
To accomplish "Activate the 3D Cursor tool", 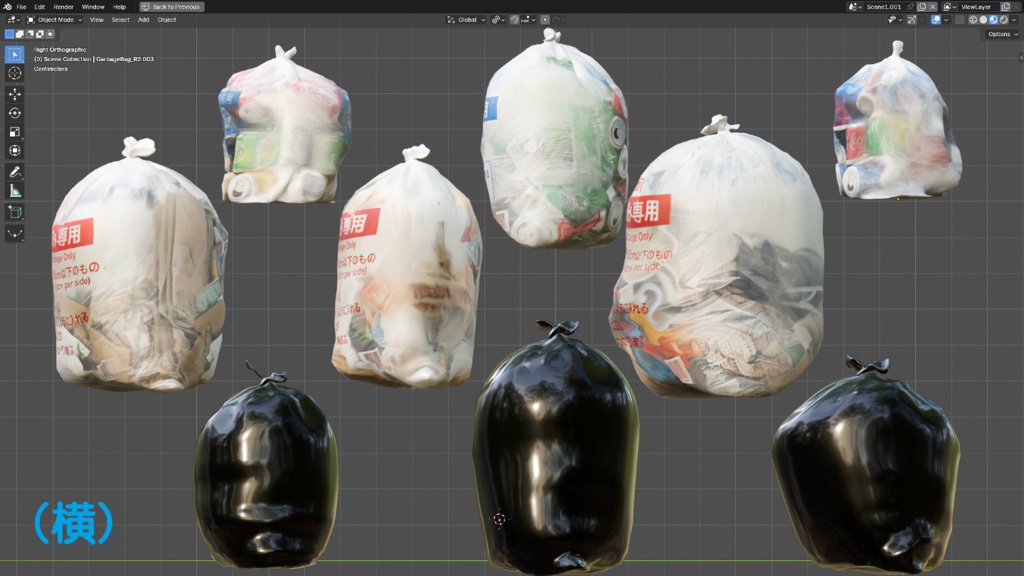I will pyautogui.click(x=14, y=73).
